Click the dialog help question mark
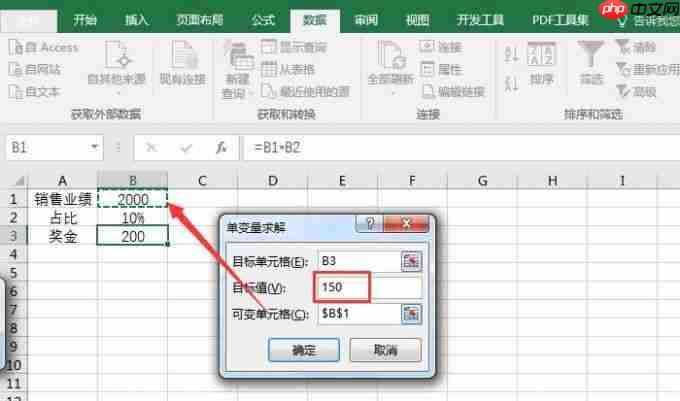 [x=369, y=224]
